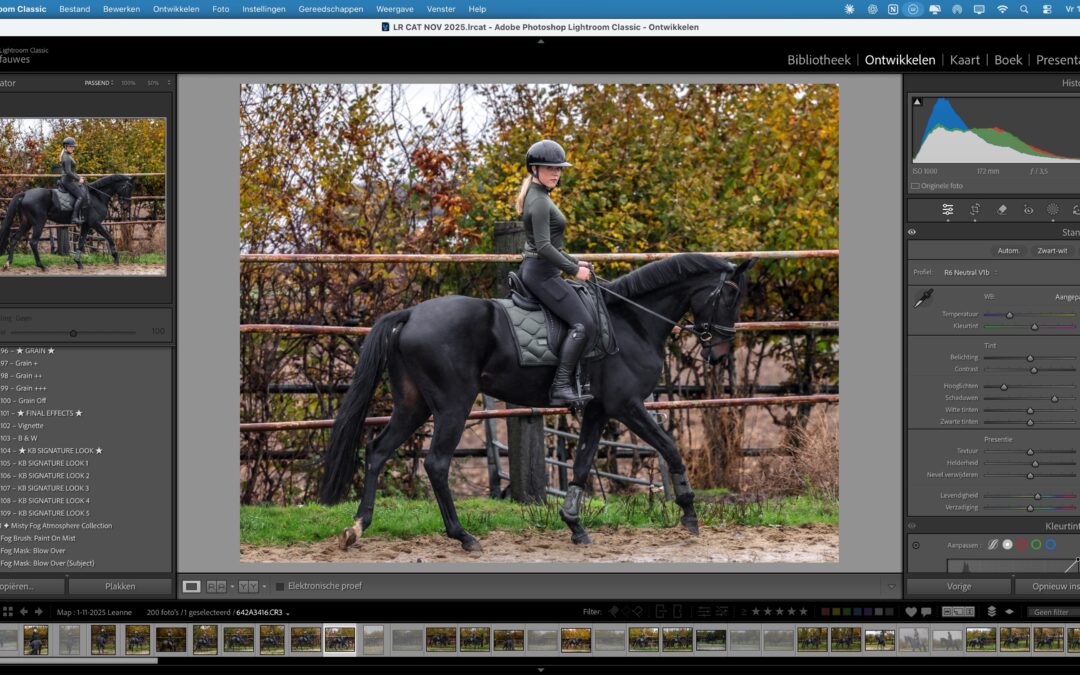Click the Autom. button in the Develop panel
The image size is (1080, 675).
[1008, 250]
